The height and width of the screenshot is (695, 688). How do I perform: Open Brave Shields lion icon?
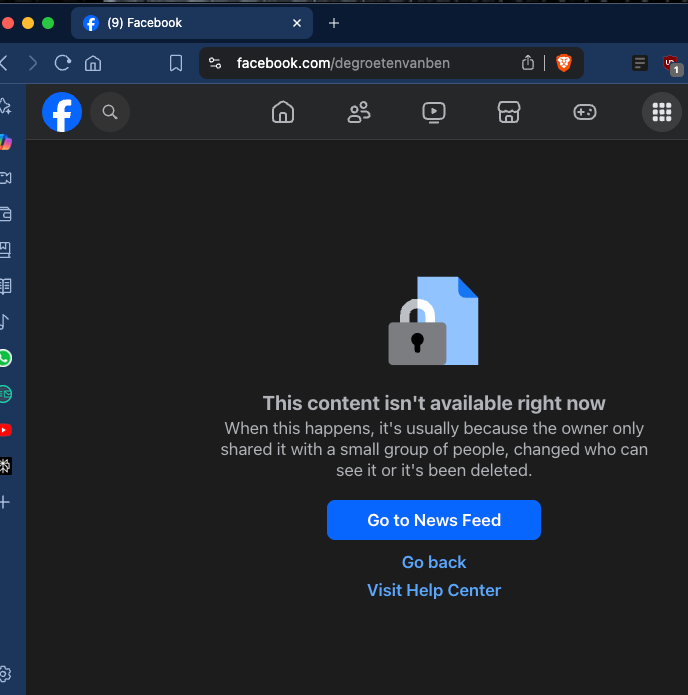coord(564,63)
